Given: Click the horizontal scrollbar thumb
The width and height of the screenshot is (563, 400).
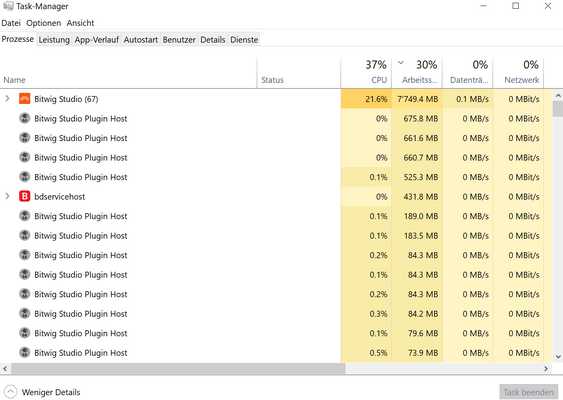Looking at the screenshot, I should tap(178, 368).
